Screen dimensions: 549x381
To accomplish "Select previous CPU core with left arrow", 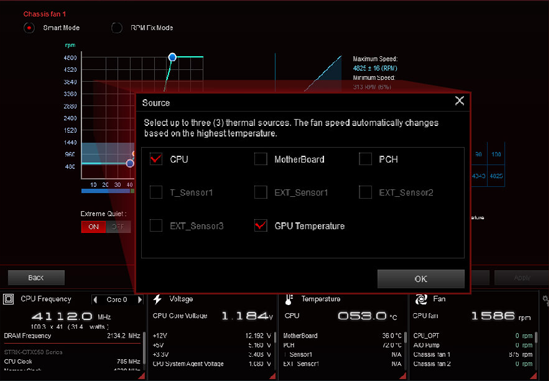I will [x=95, y=300].
